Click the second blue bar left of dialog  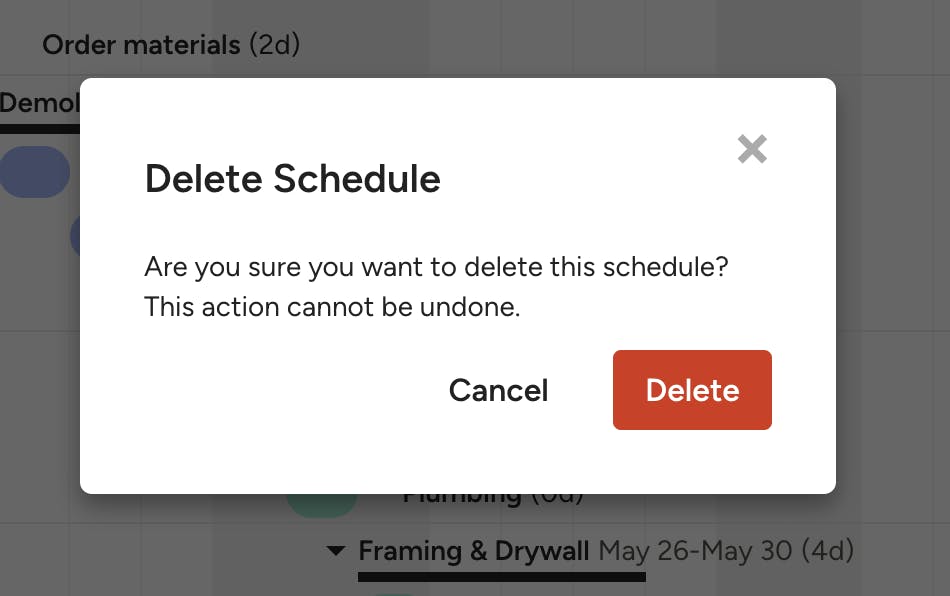(75, 237)
